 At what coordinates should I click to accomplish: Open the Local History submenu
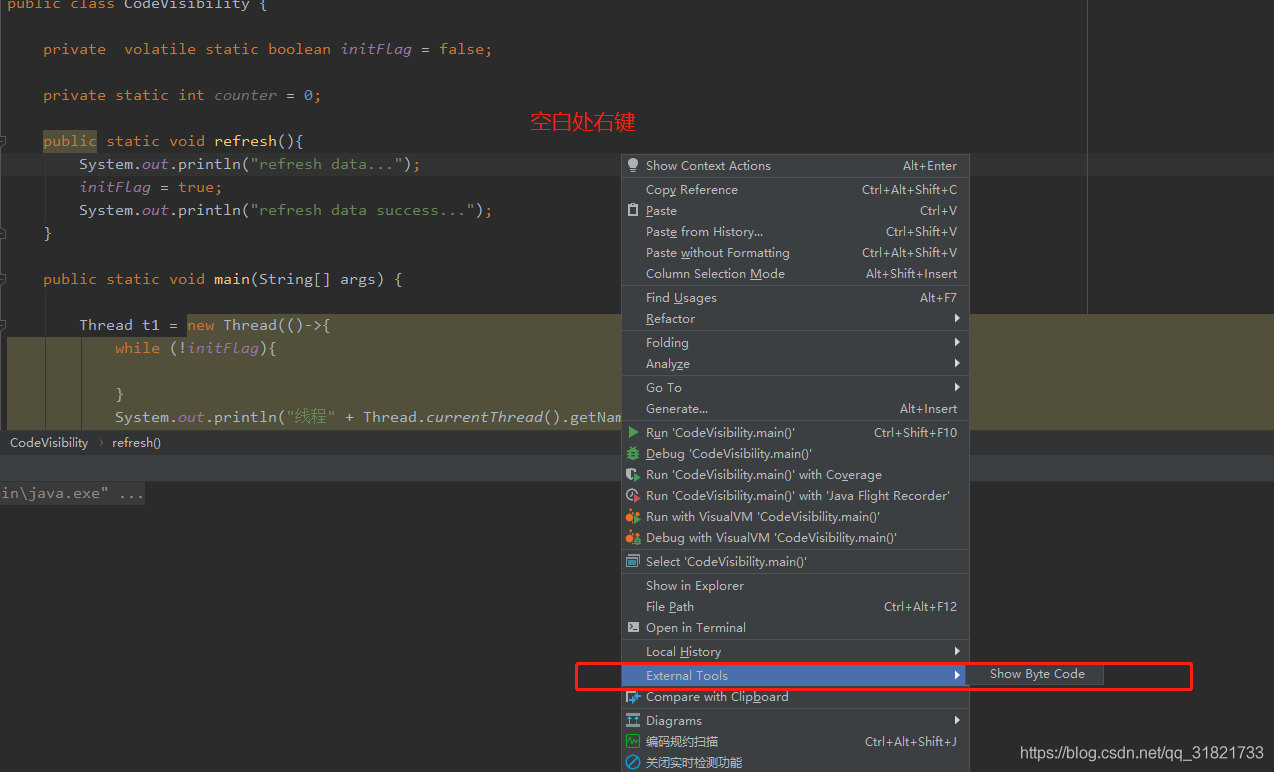point(683,652)
